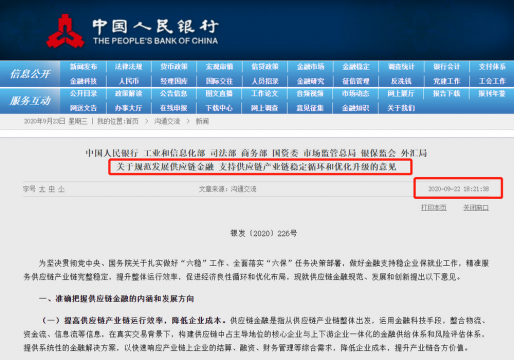
Task: Go to 货币政策 section
Action: 174,67
